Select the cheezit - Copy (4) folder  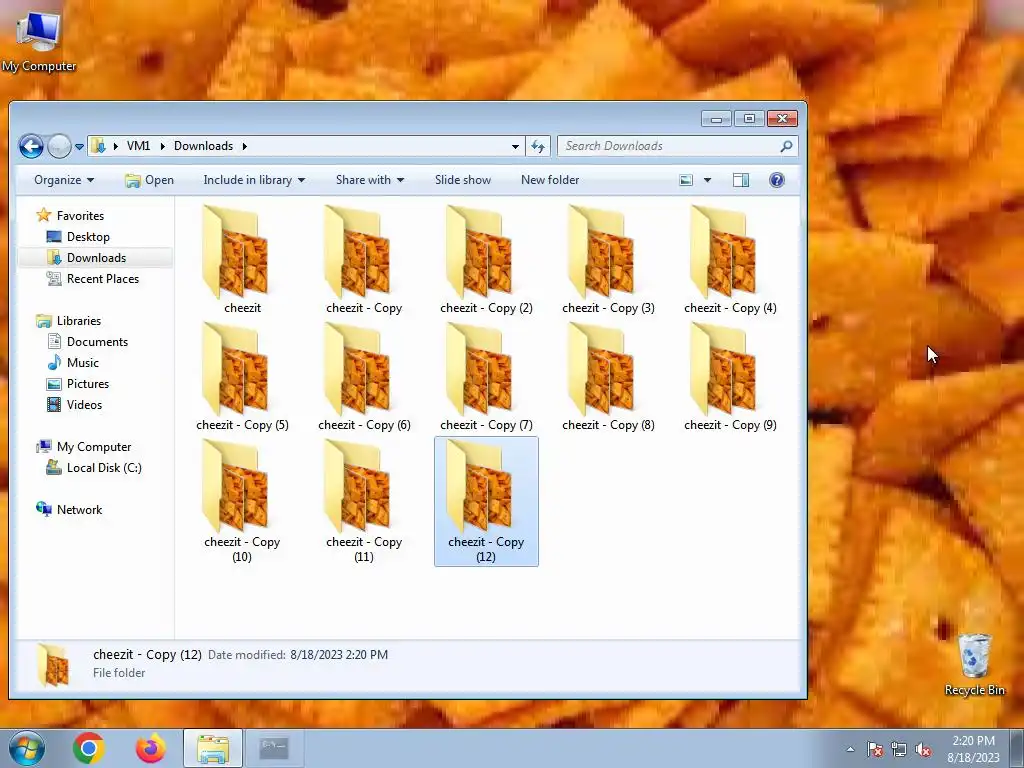(730, 260)
